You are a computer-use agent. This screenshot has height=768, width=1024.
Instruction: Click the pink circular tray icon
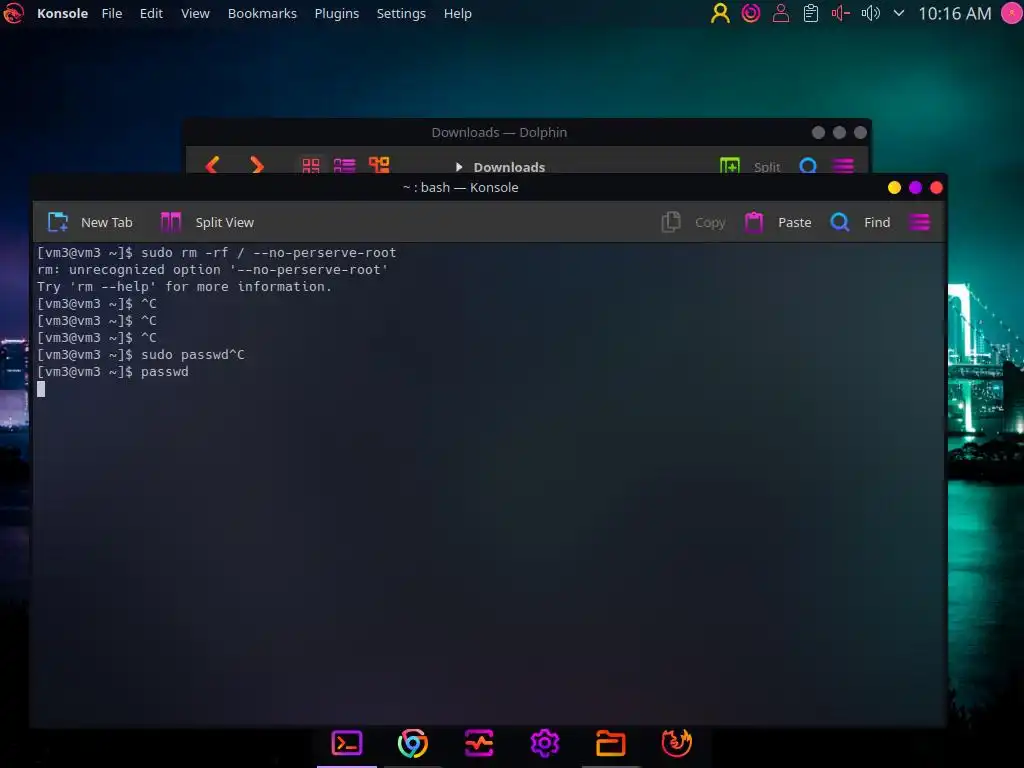coord(750,13)
